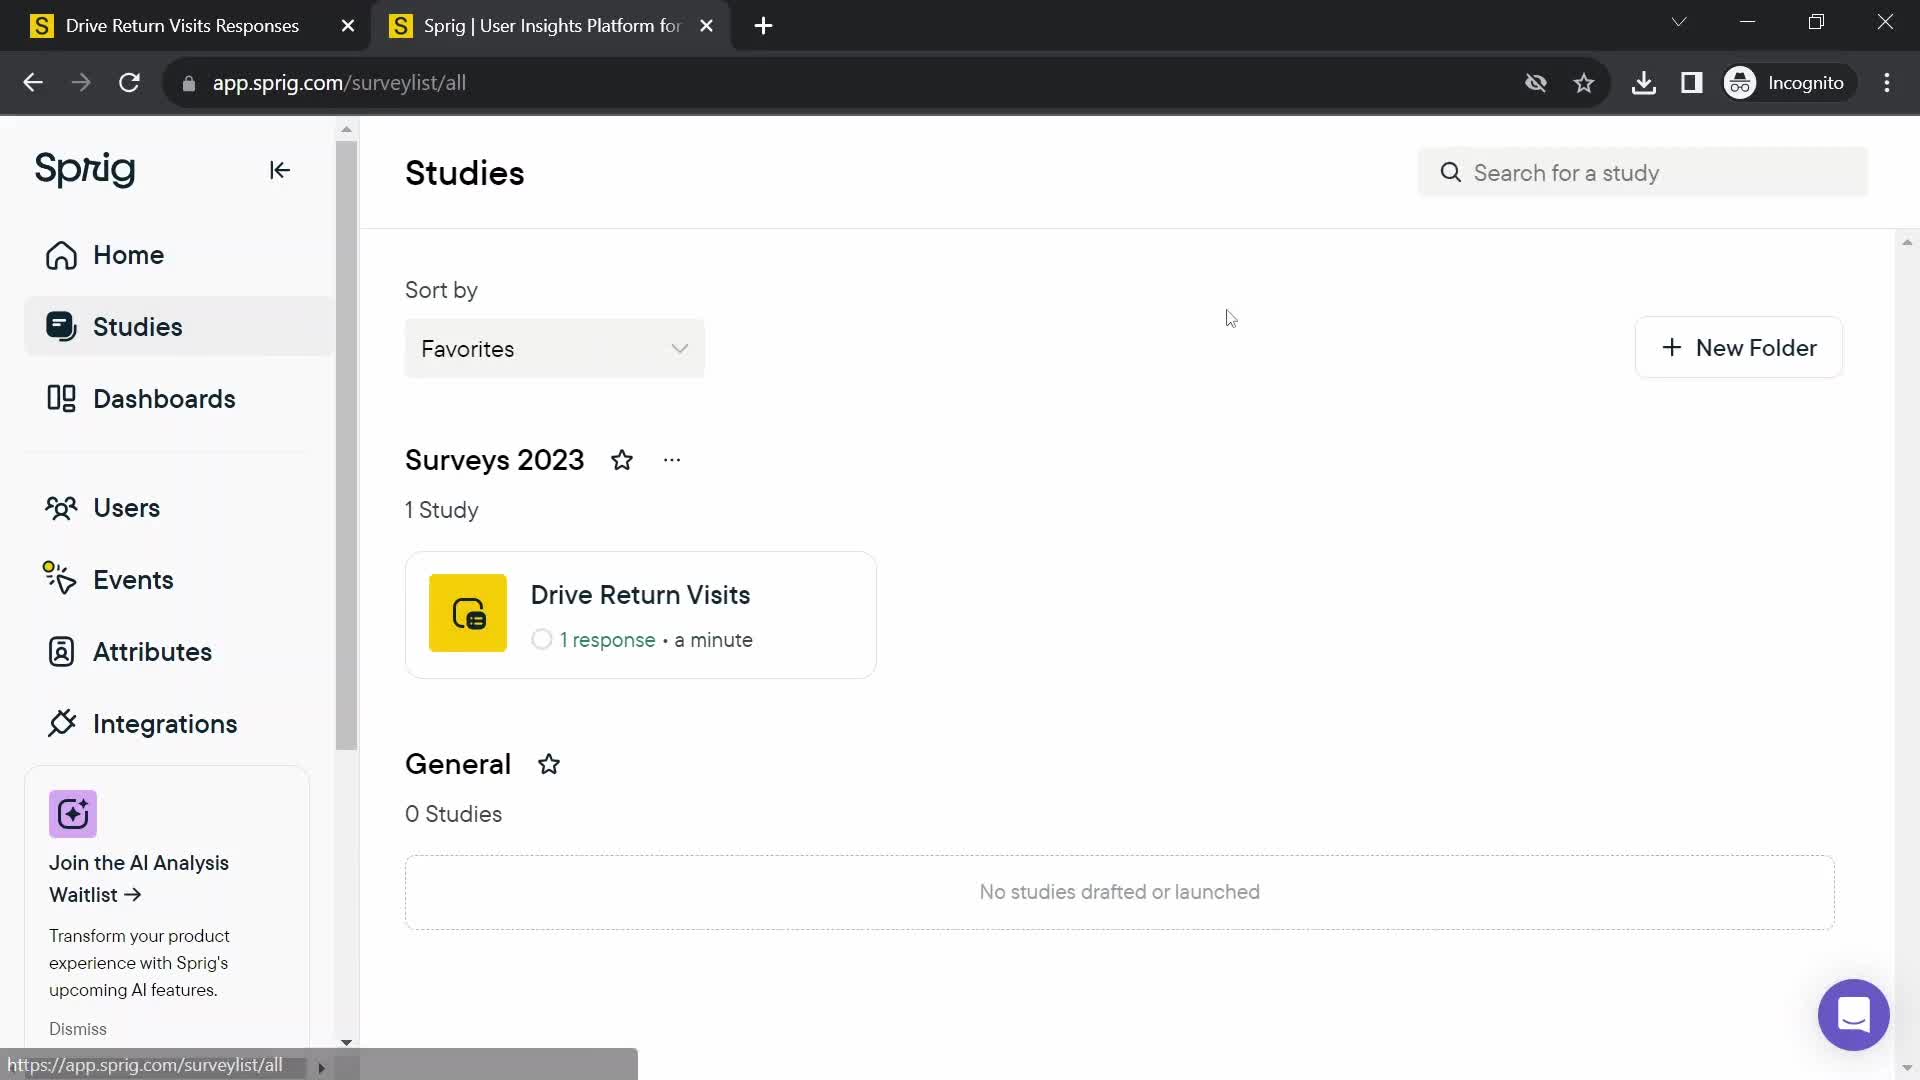
Task: Expand the Surveys 2023 folder options menu
Action: click(673, 459)
